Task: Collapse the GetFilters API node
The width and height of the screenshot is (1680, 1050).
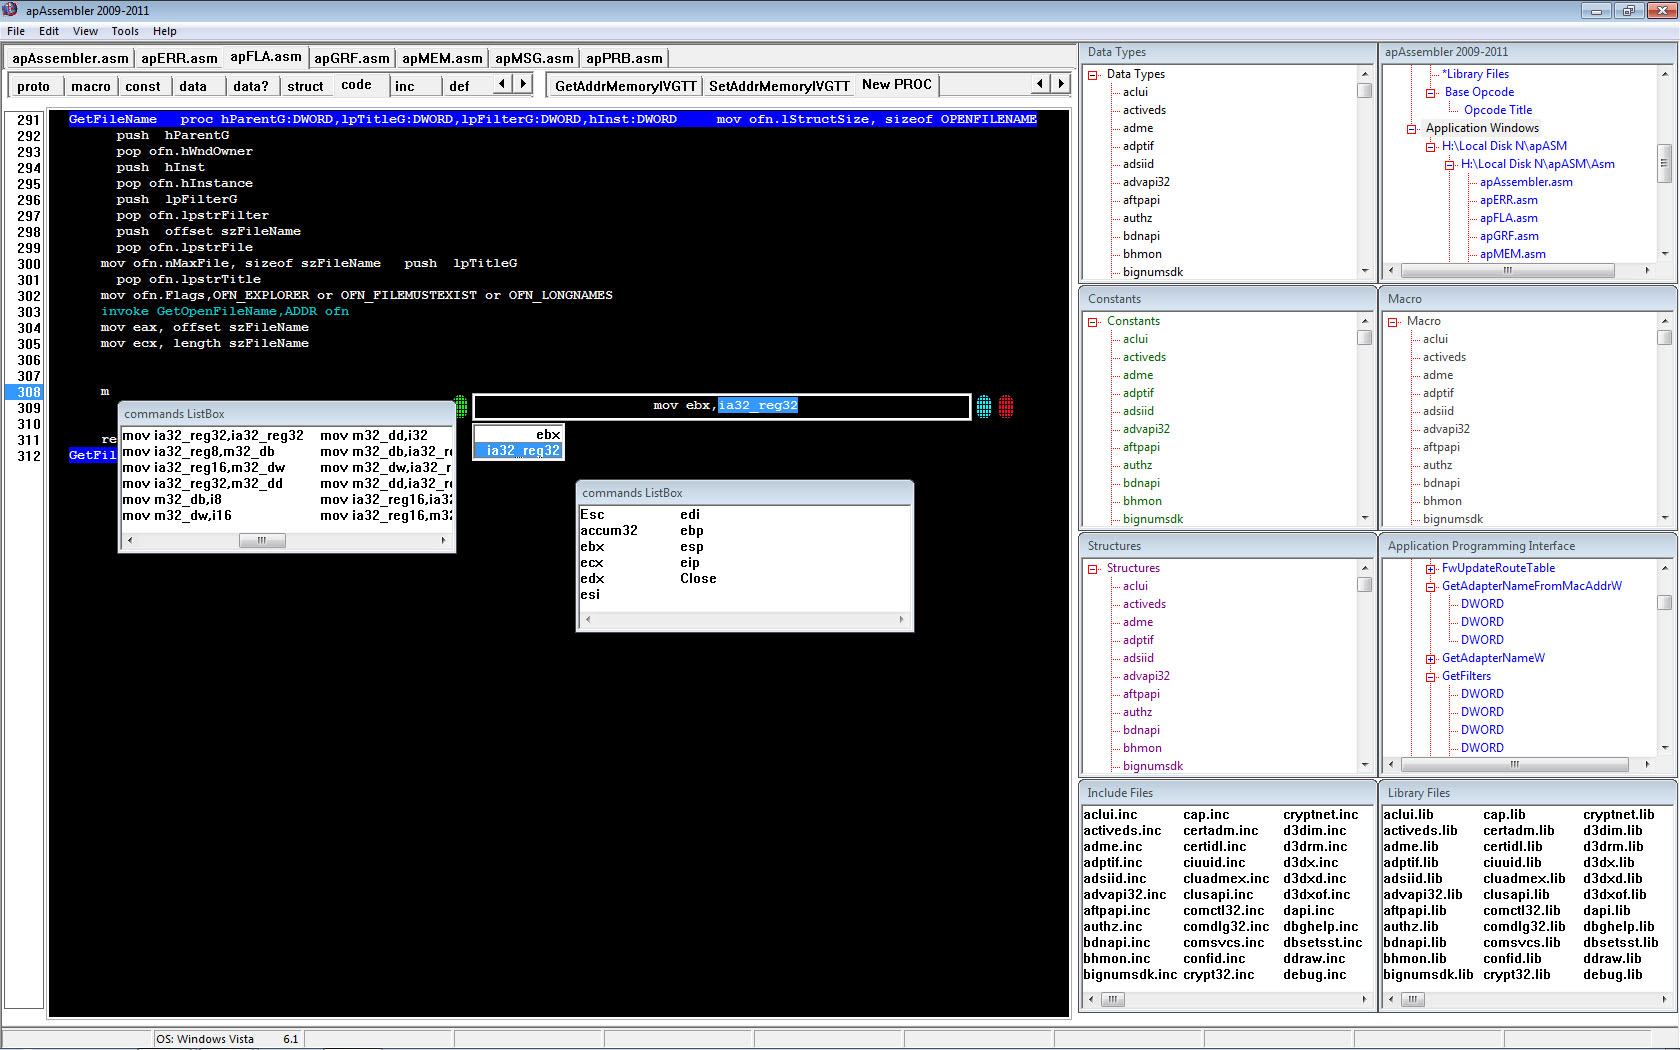Action: coord(1431,677)
